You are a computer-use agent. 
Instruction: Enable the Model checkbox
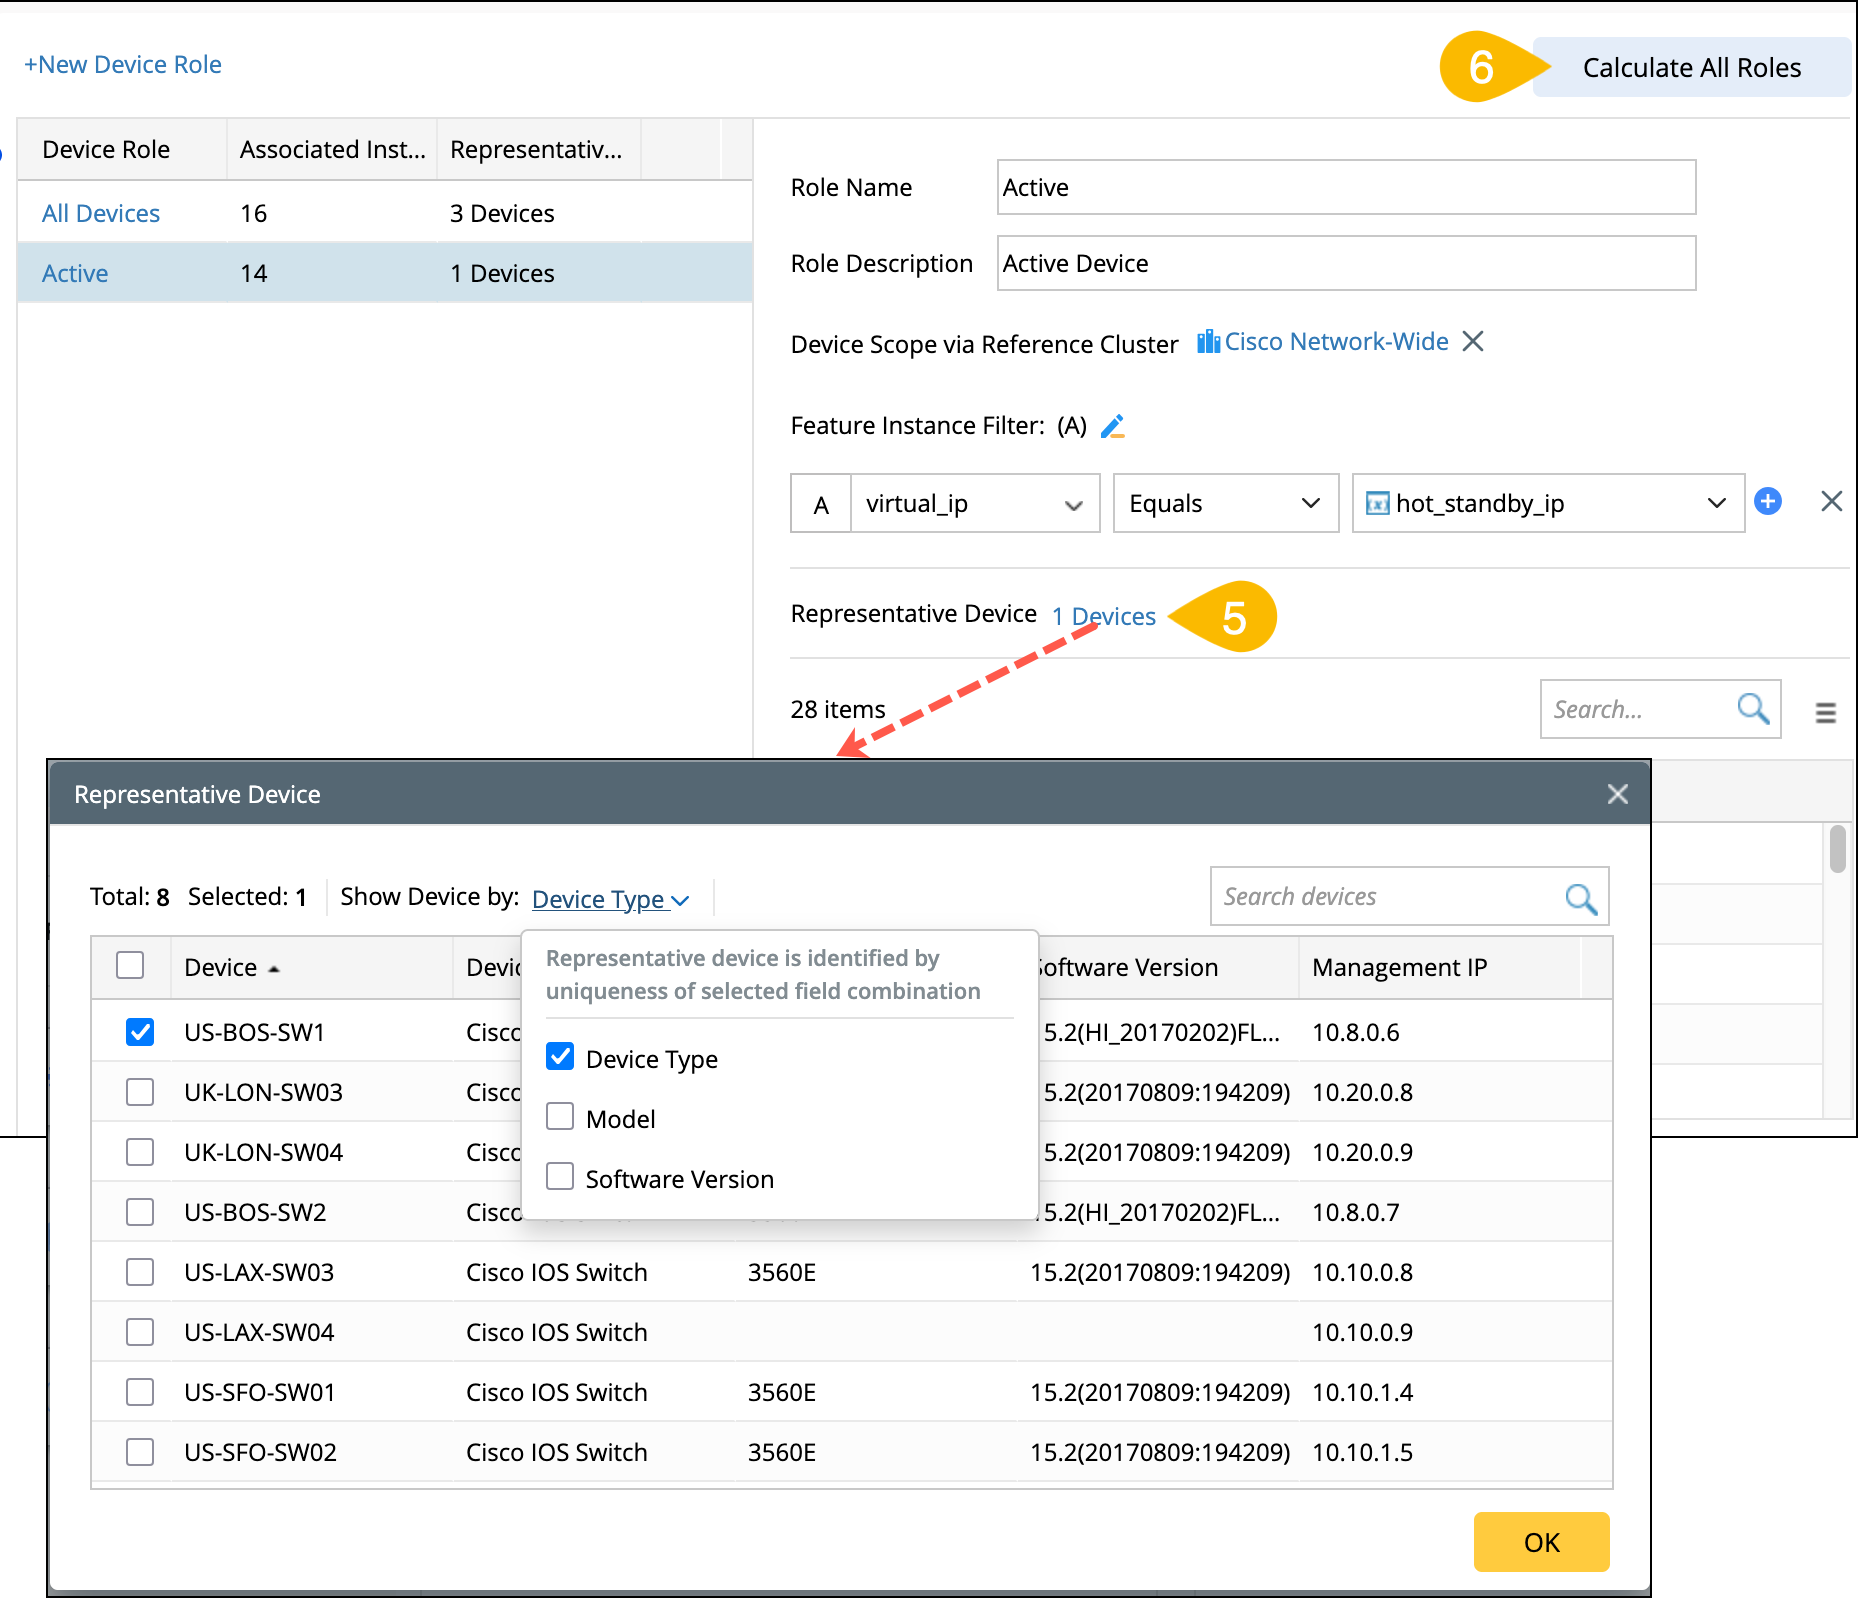click(560, 1117)
